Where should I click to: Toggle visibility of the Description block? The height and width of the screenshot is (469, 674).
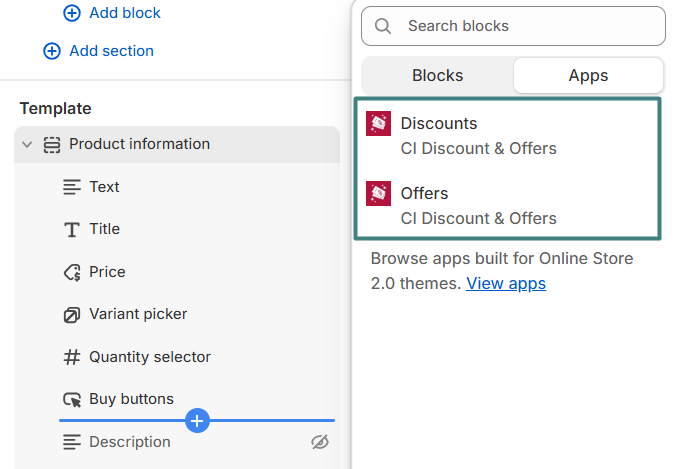(319, 442)
